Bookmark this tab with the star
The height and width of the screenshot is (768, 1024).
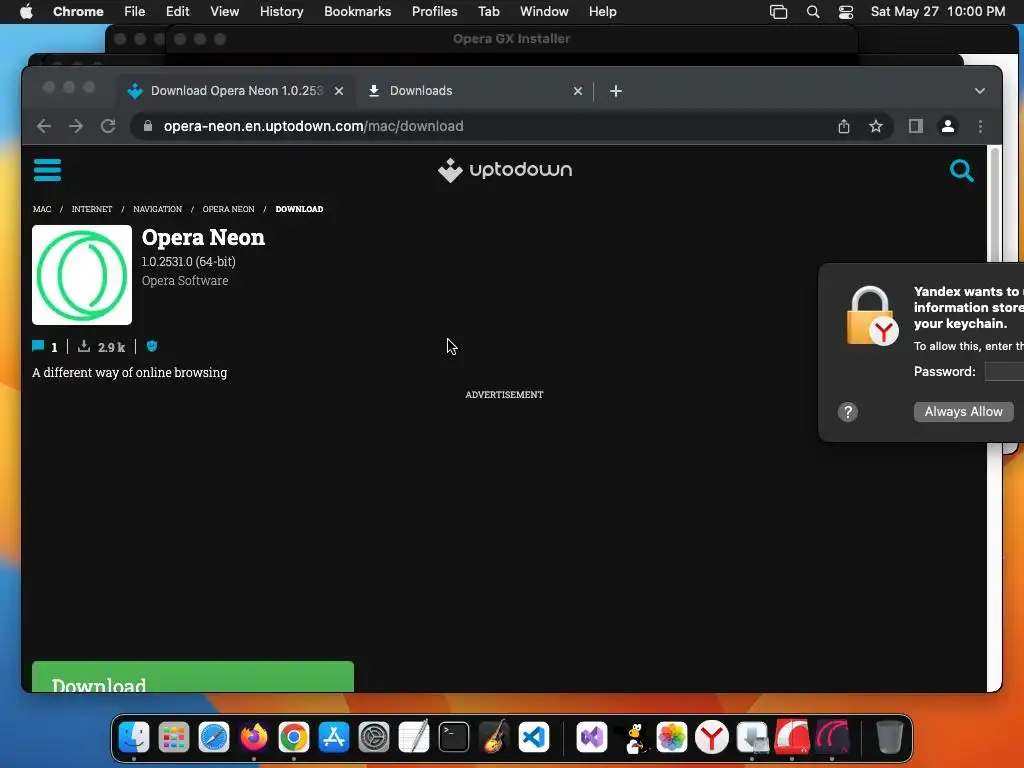[x=876, y=126]
